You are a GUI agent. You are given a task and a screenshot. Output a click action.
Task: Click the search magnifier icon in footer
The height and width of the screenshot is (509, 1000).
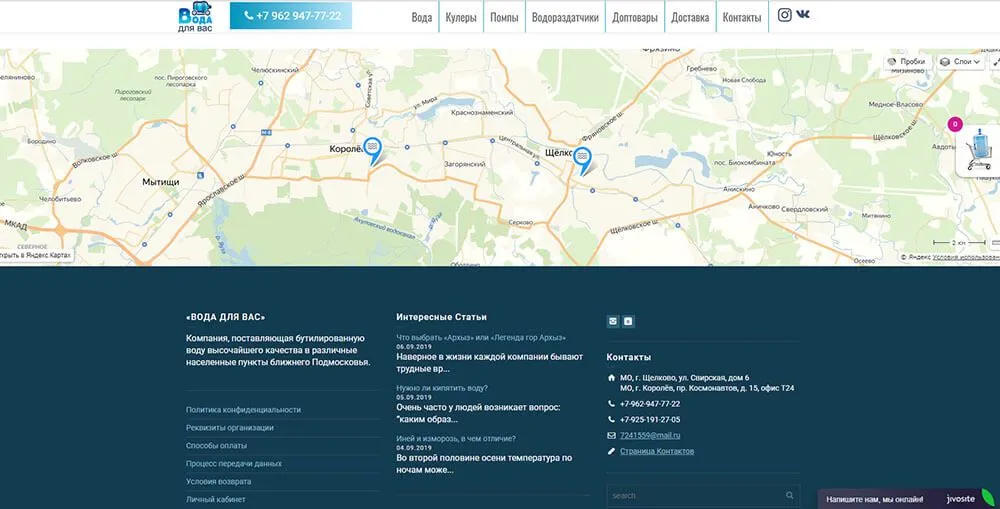coord(790,495)
